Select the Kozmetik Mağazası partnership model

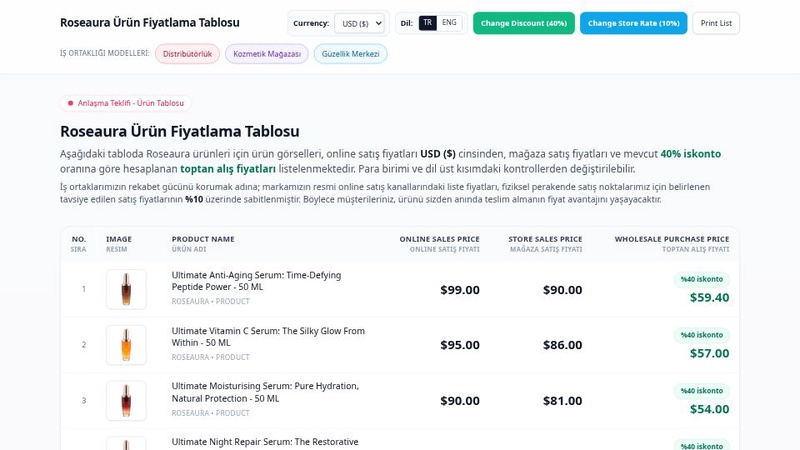(x=267, y=54)
